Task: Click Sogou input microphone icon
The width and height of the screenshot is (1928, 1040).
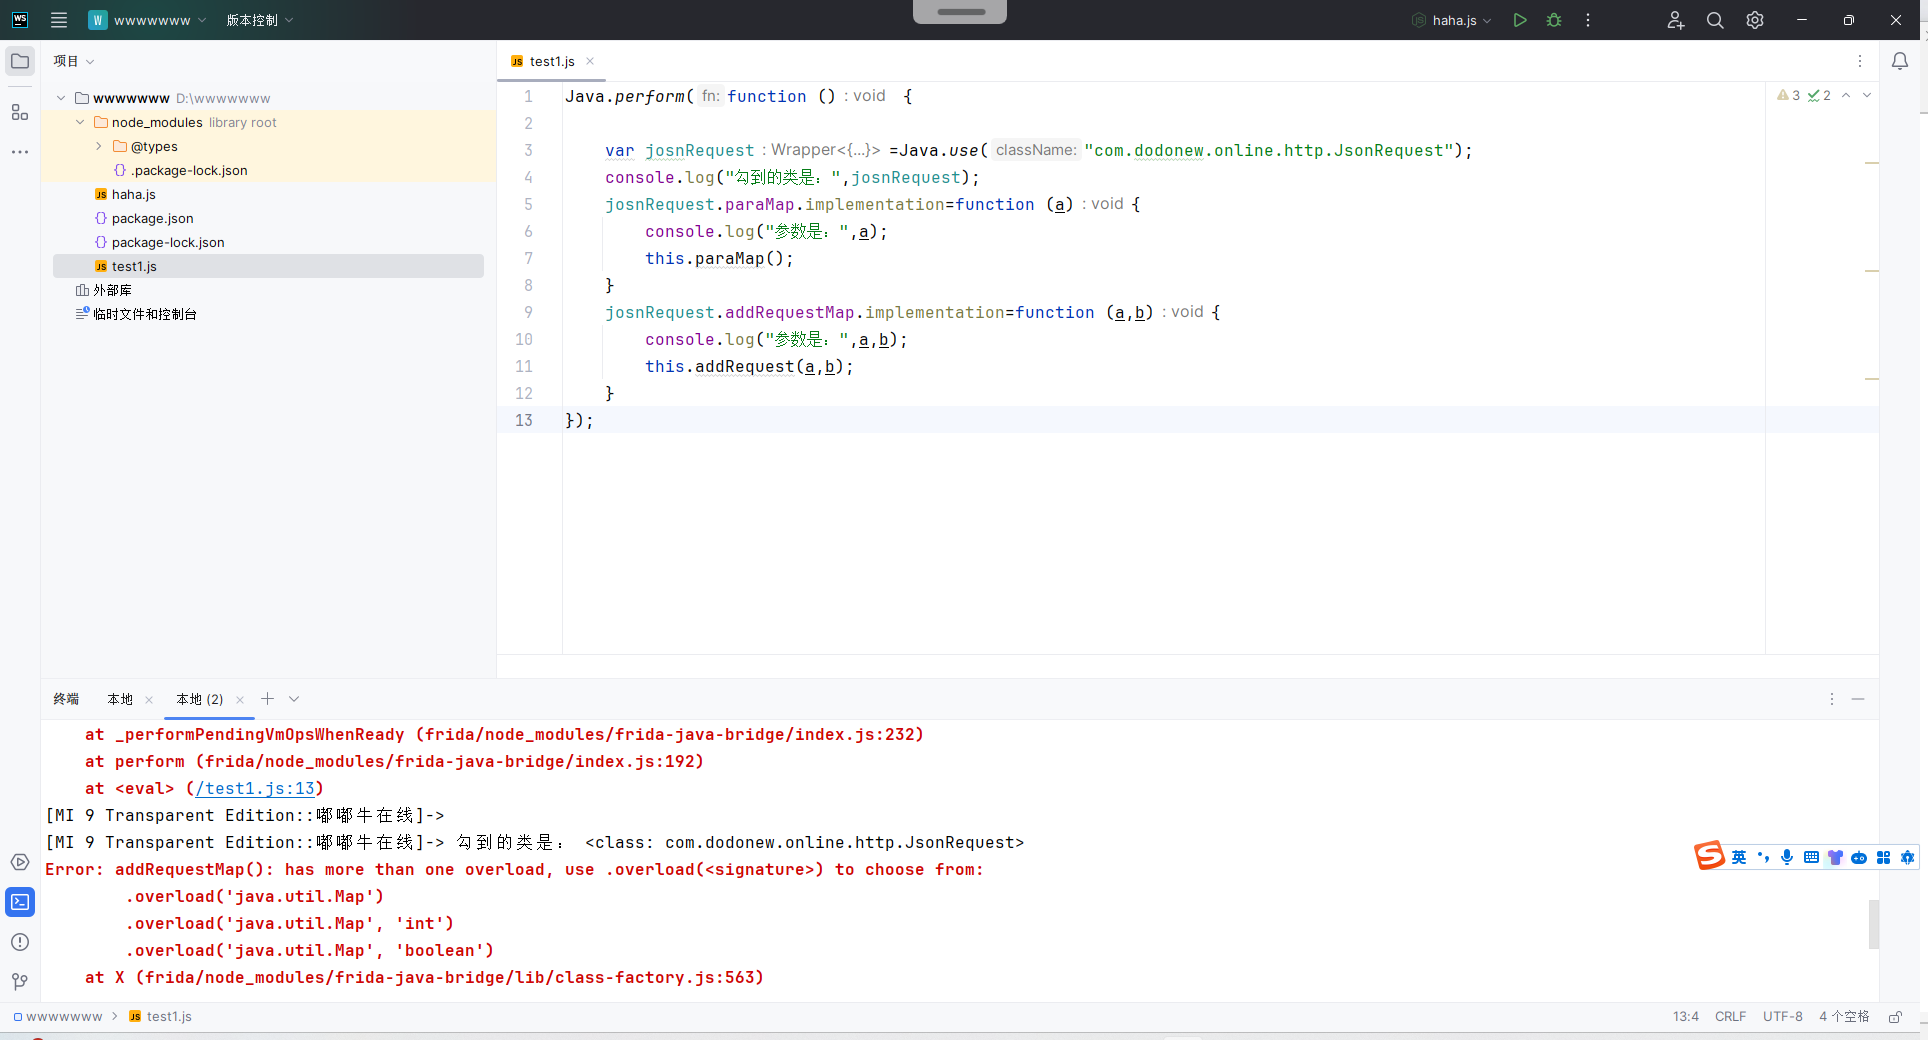Action: [x=1787, y=857]
